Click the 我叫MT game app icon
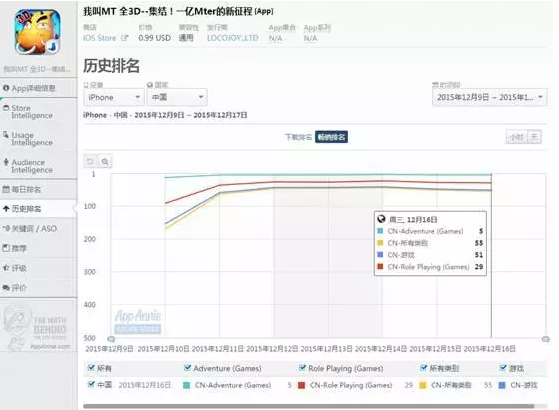Image resolution: width=559 pixels, height=410 pixels. [37, 32]
